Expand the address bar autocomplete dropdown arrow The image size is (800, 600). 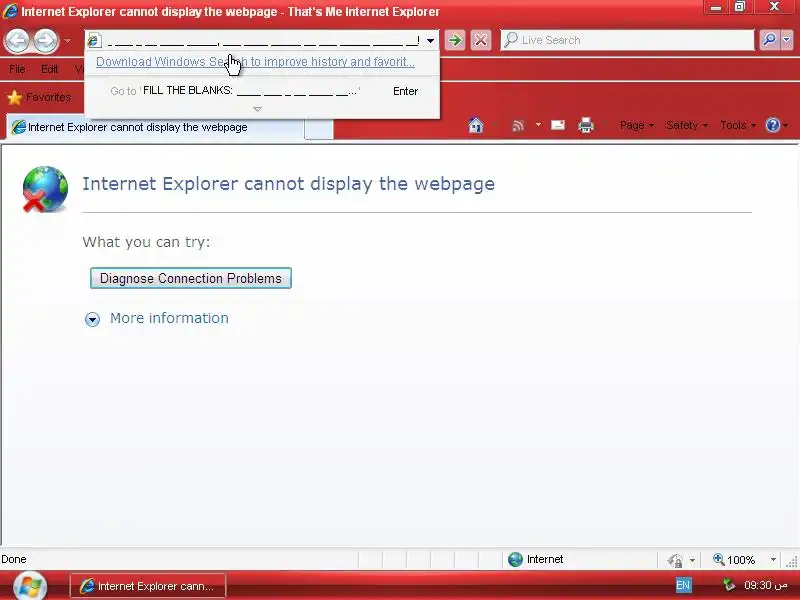[431, 40]
